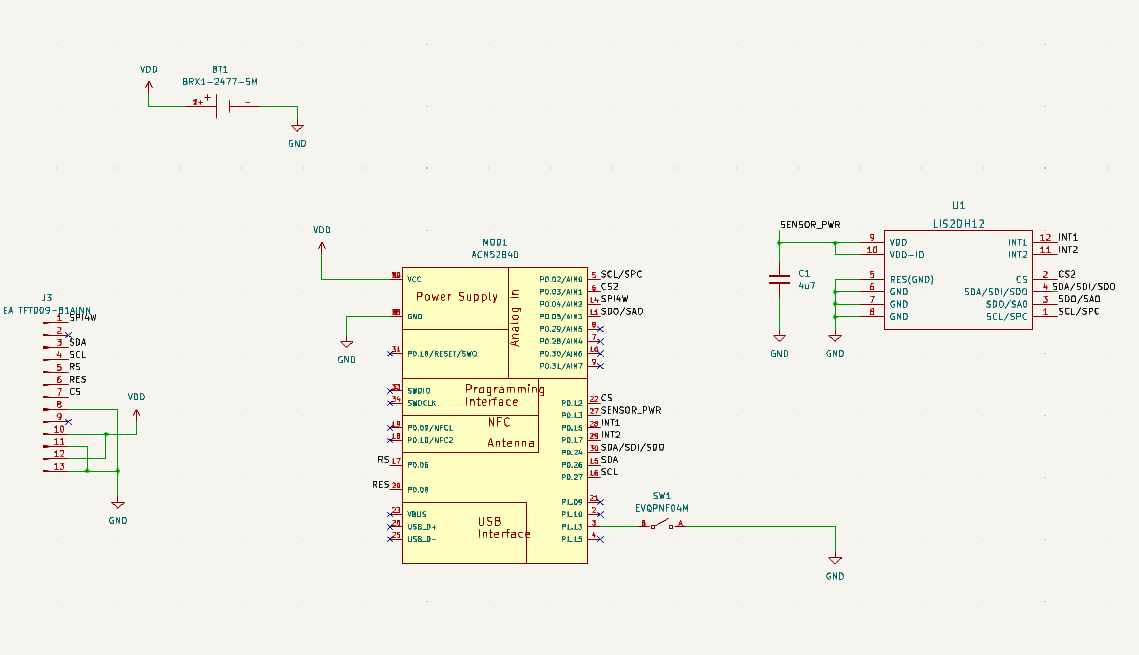Select the BT1 battery symbol
Screen dimensions: 1139x655
point(223,105)
